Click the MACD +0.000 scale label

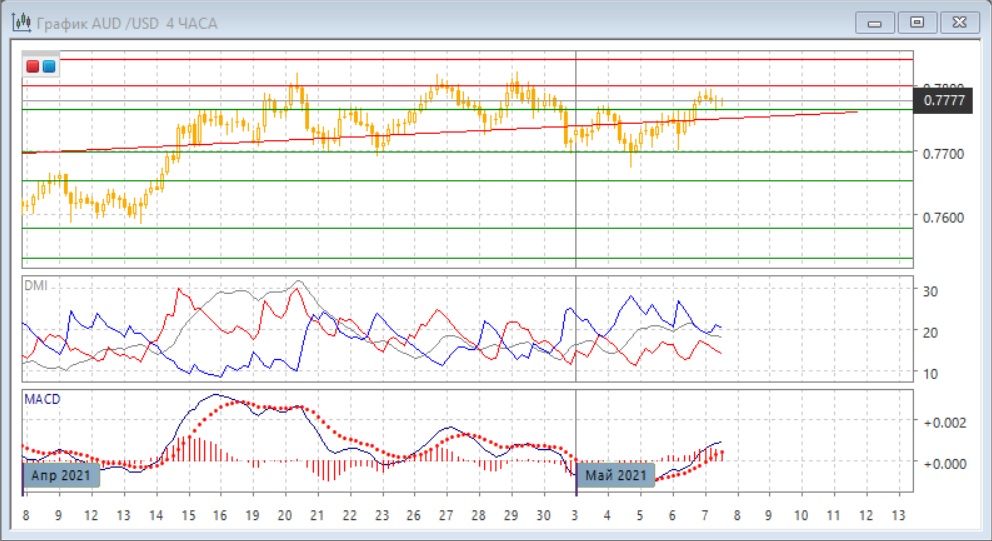pyautogui.click(x=945, y=464)
